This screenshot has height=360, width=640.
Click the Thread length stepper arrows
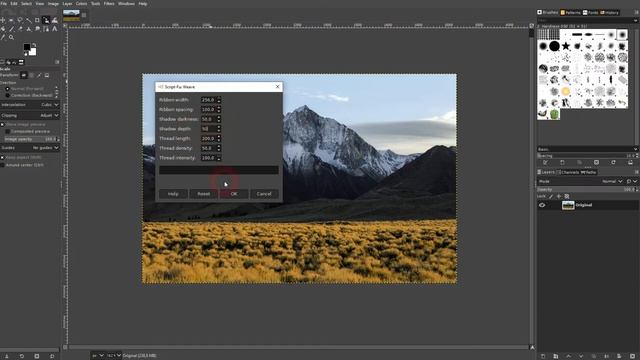tap(219, 138)
